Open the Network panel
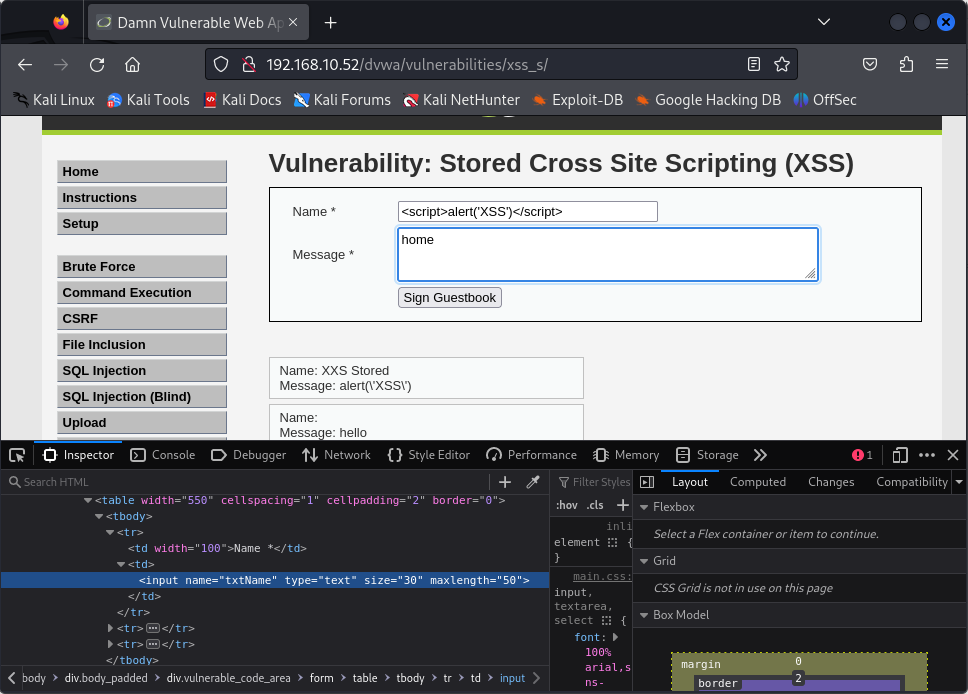The width and height of the screenshot is (968, 694). pyautogui.click(x=336, y=455)
